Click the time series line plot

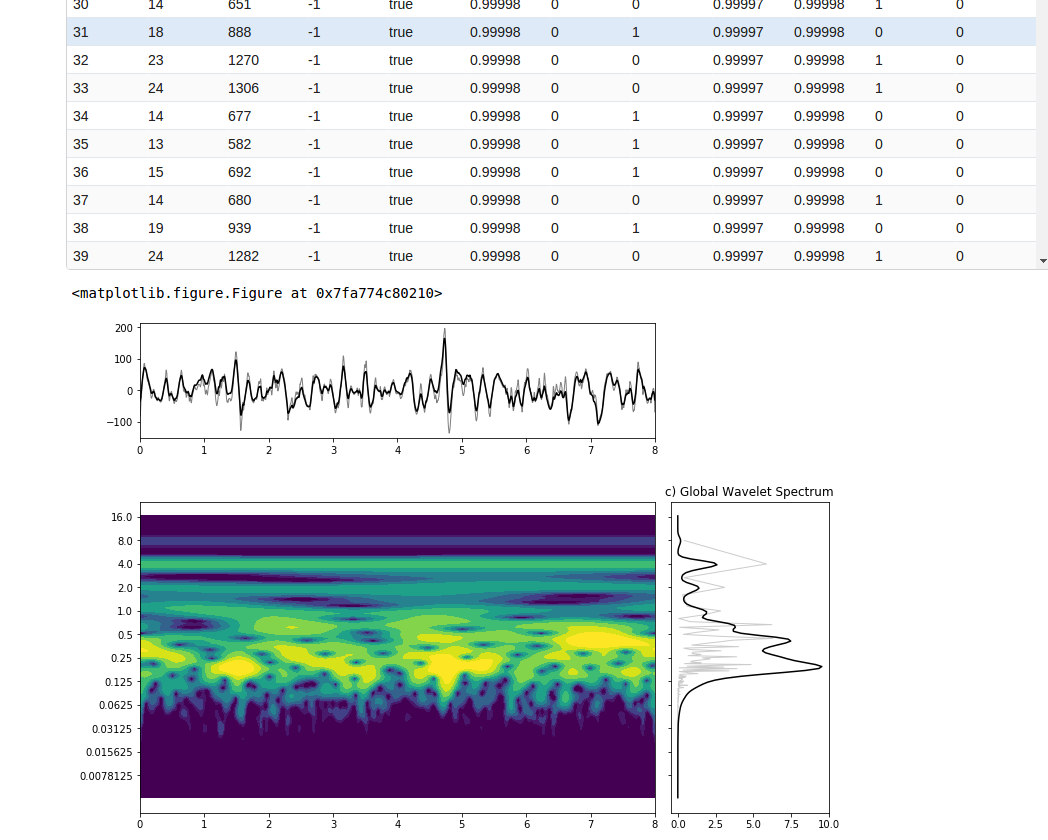coord(397,381)
